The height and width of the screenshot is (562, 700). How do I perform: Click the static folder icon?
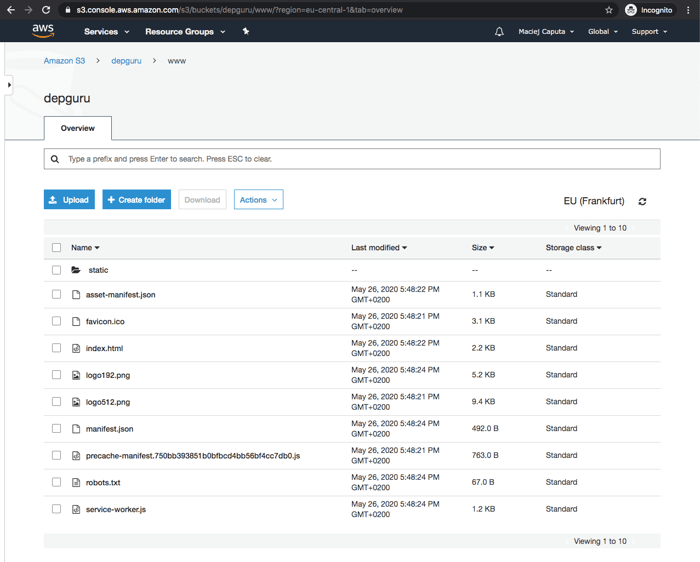click(76, 270)
